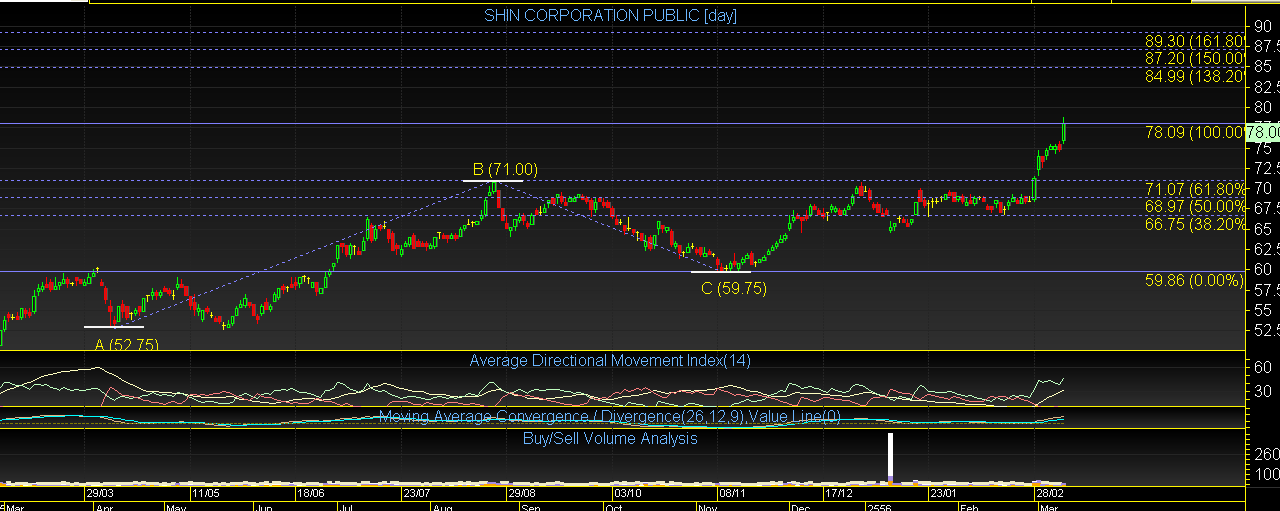
Task: Click the 80 price axis label
Action: point(1261,108)
